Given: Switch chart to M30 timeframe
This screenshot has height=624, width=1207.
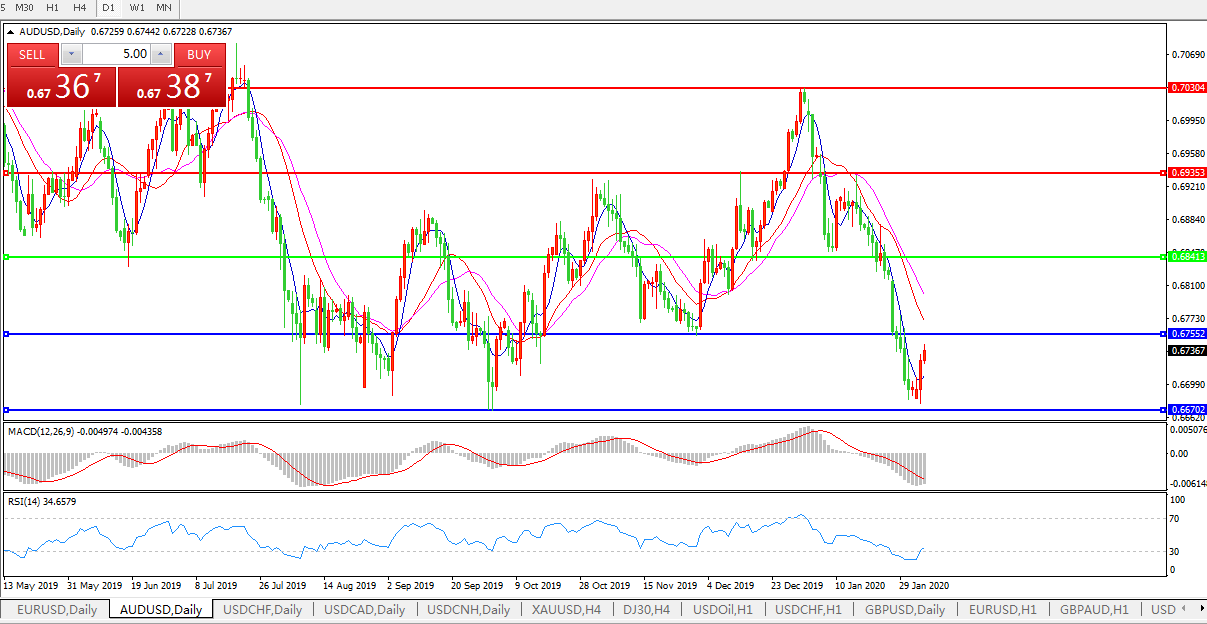Looking at the screenshot, I should tap(24, 7).
